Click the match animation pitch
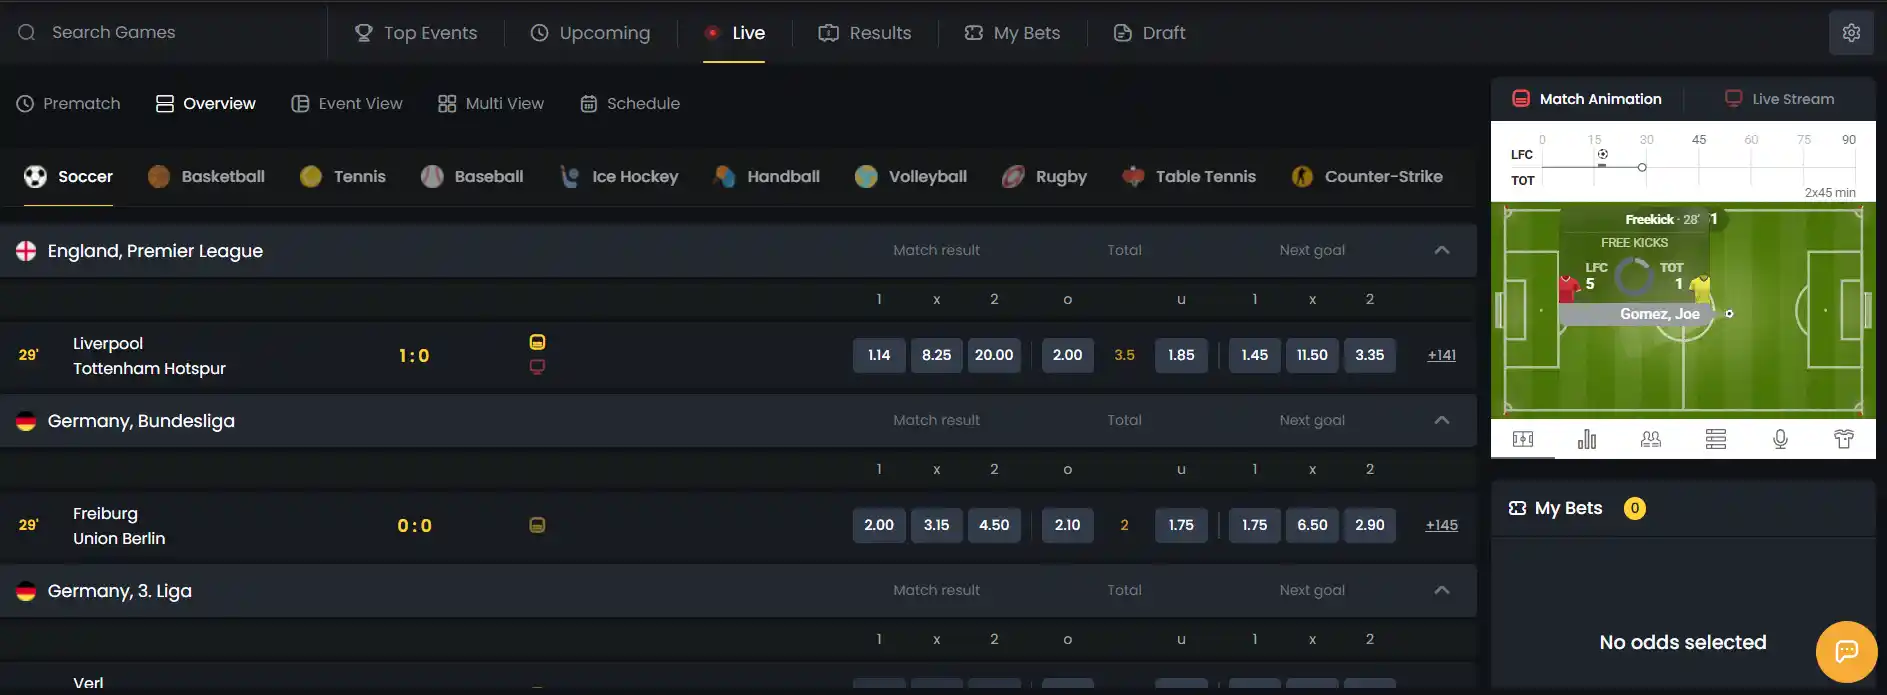Viewport: 1887px width, 695px height. pos(1683,310)
